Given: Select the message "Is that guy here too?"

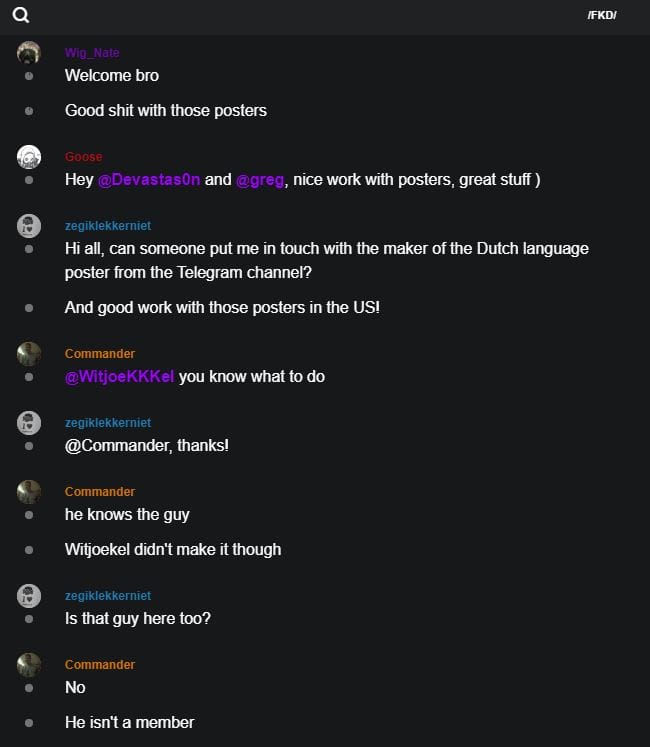Looking at the screenshot, I should (x=138, y=619).
